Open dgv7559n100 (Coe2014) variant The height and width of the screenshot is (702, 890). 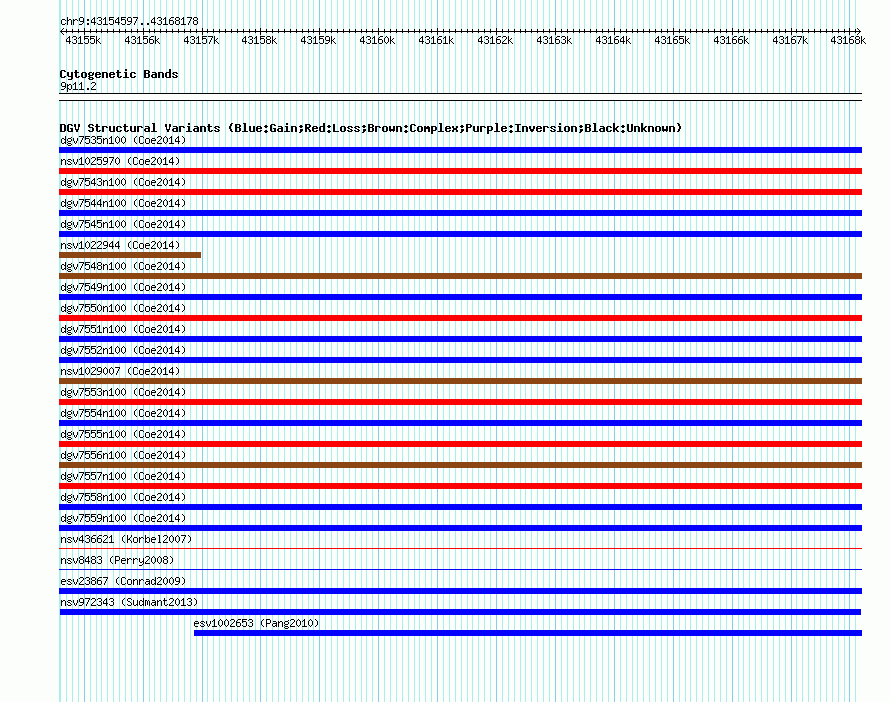coord(123,518)
